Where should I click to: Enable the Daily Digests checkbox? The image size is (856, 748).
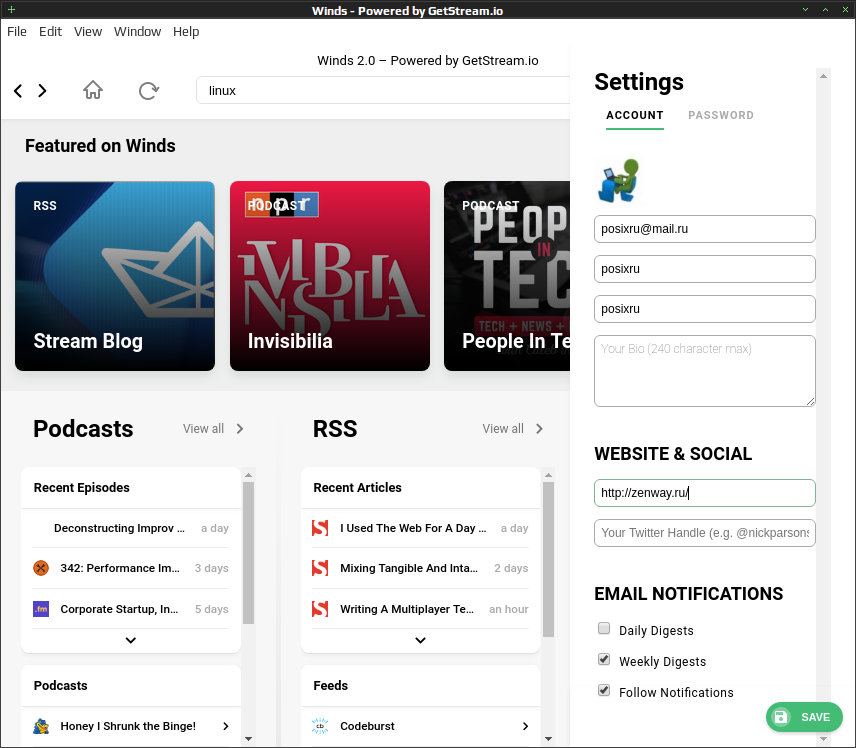click(604, 628)
